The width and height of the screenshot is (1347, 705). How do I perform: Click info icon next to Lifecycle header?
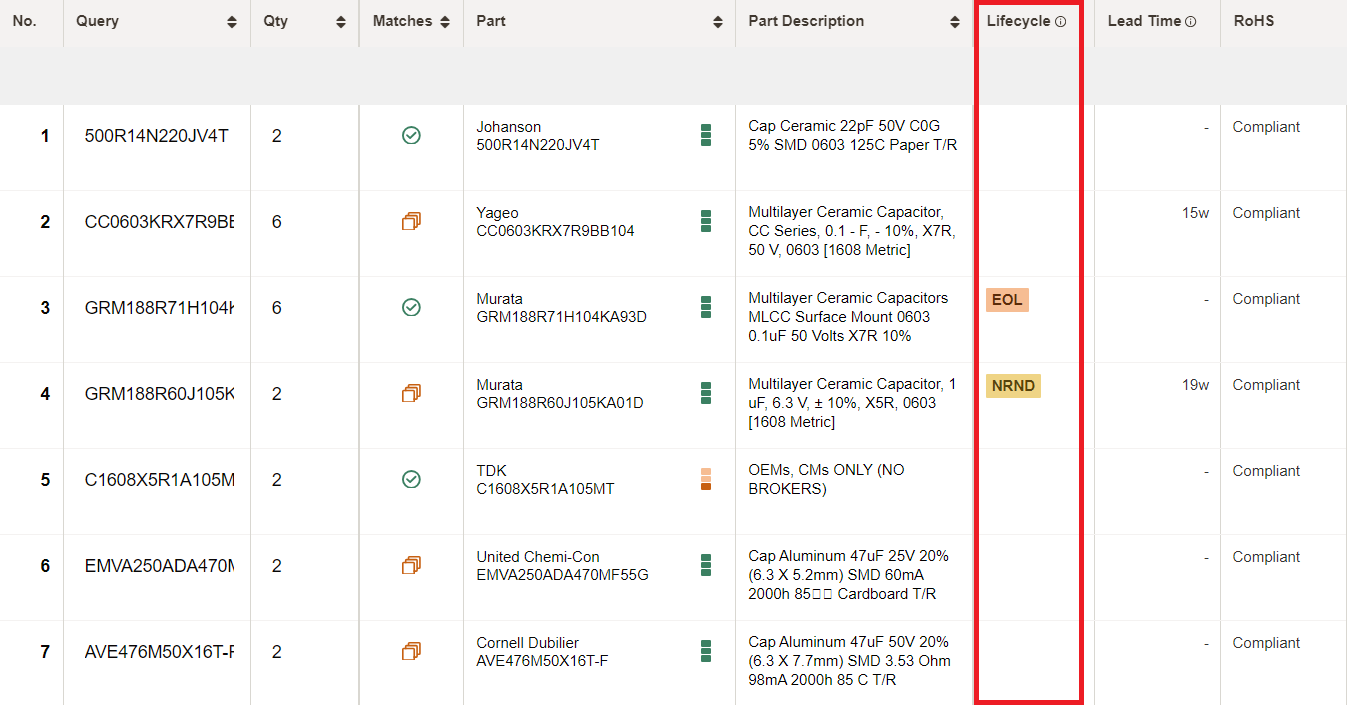click(x=1061, y=21)
